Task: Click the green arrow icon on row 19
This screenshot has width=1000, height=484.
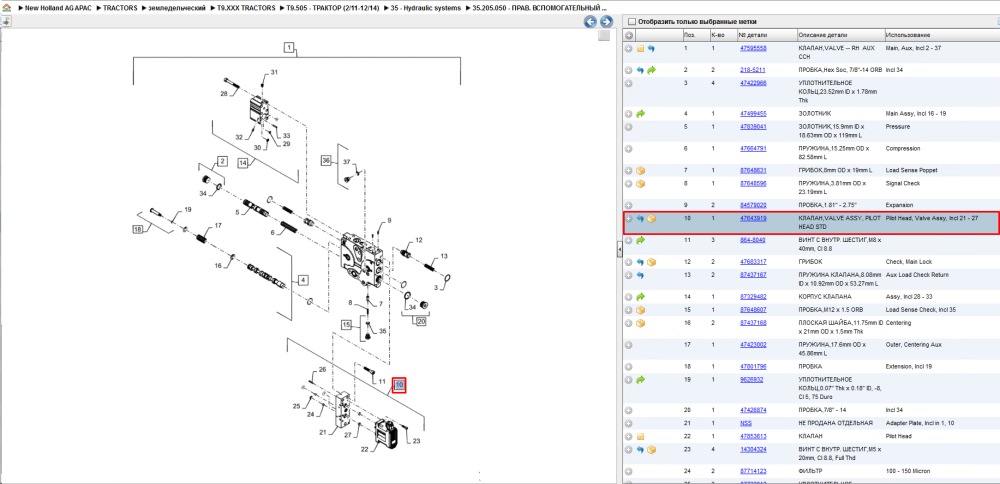Action: pos(640,379)
